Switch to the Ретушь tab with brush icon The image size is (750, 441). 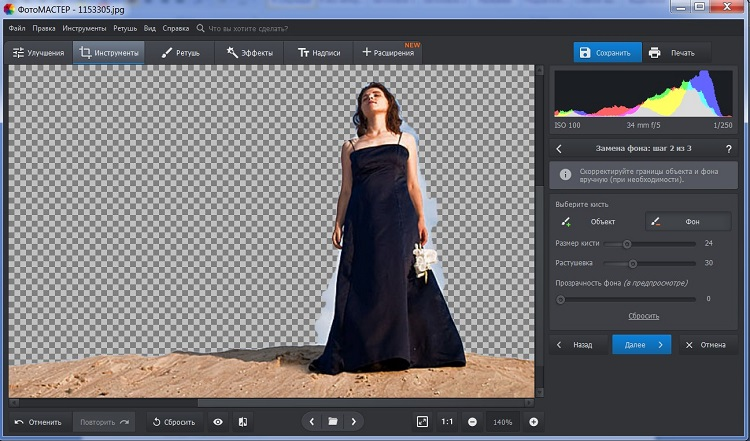pos(180,53)
